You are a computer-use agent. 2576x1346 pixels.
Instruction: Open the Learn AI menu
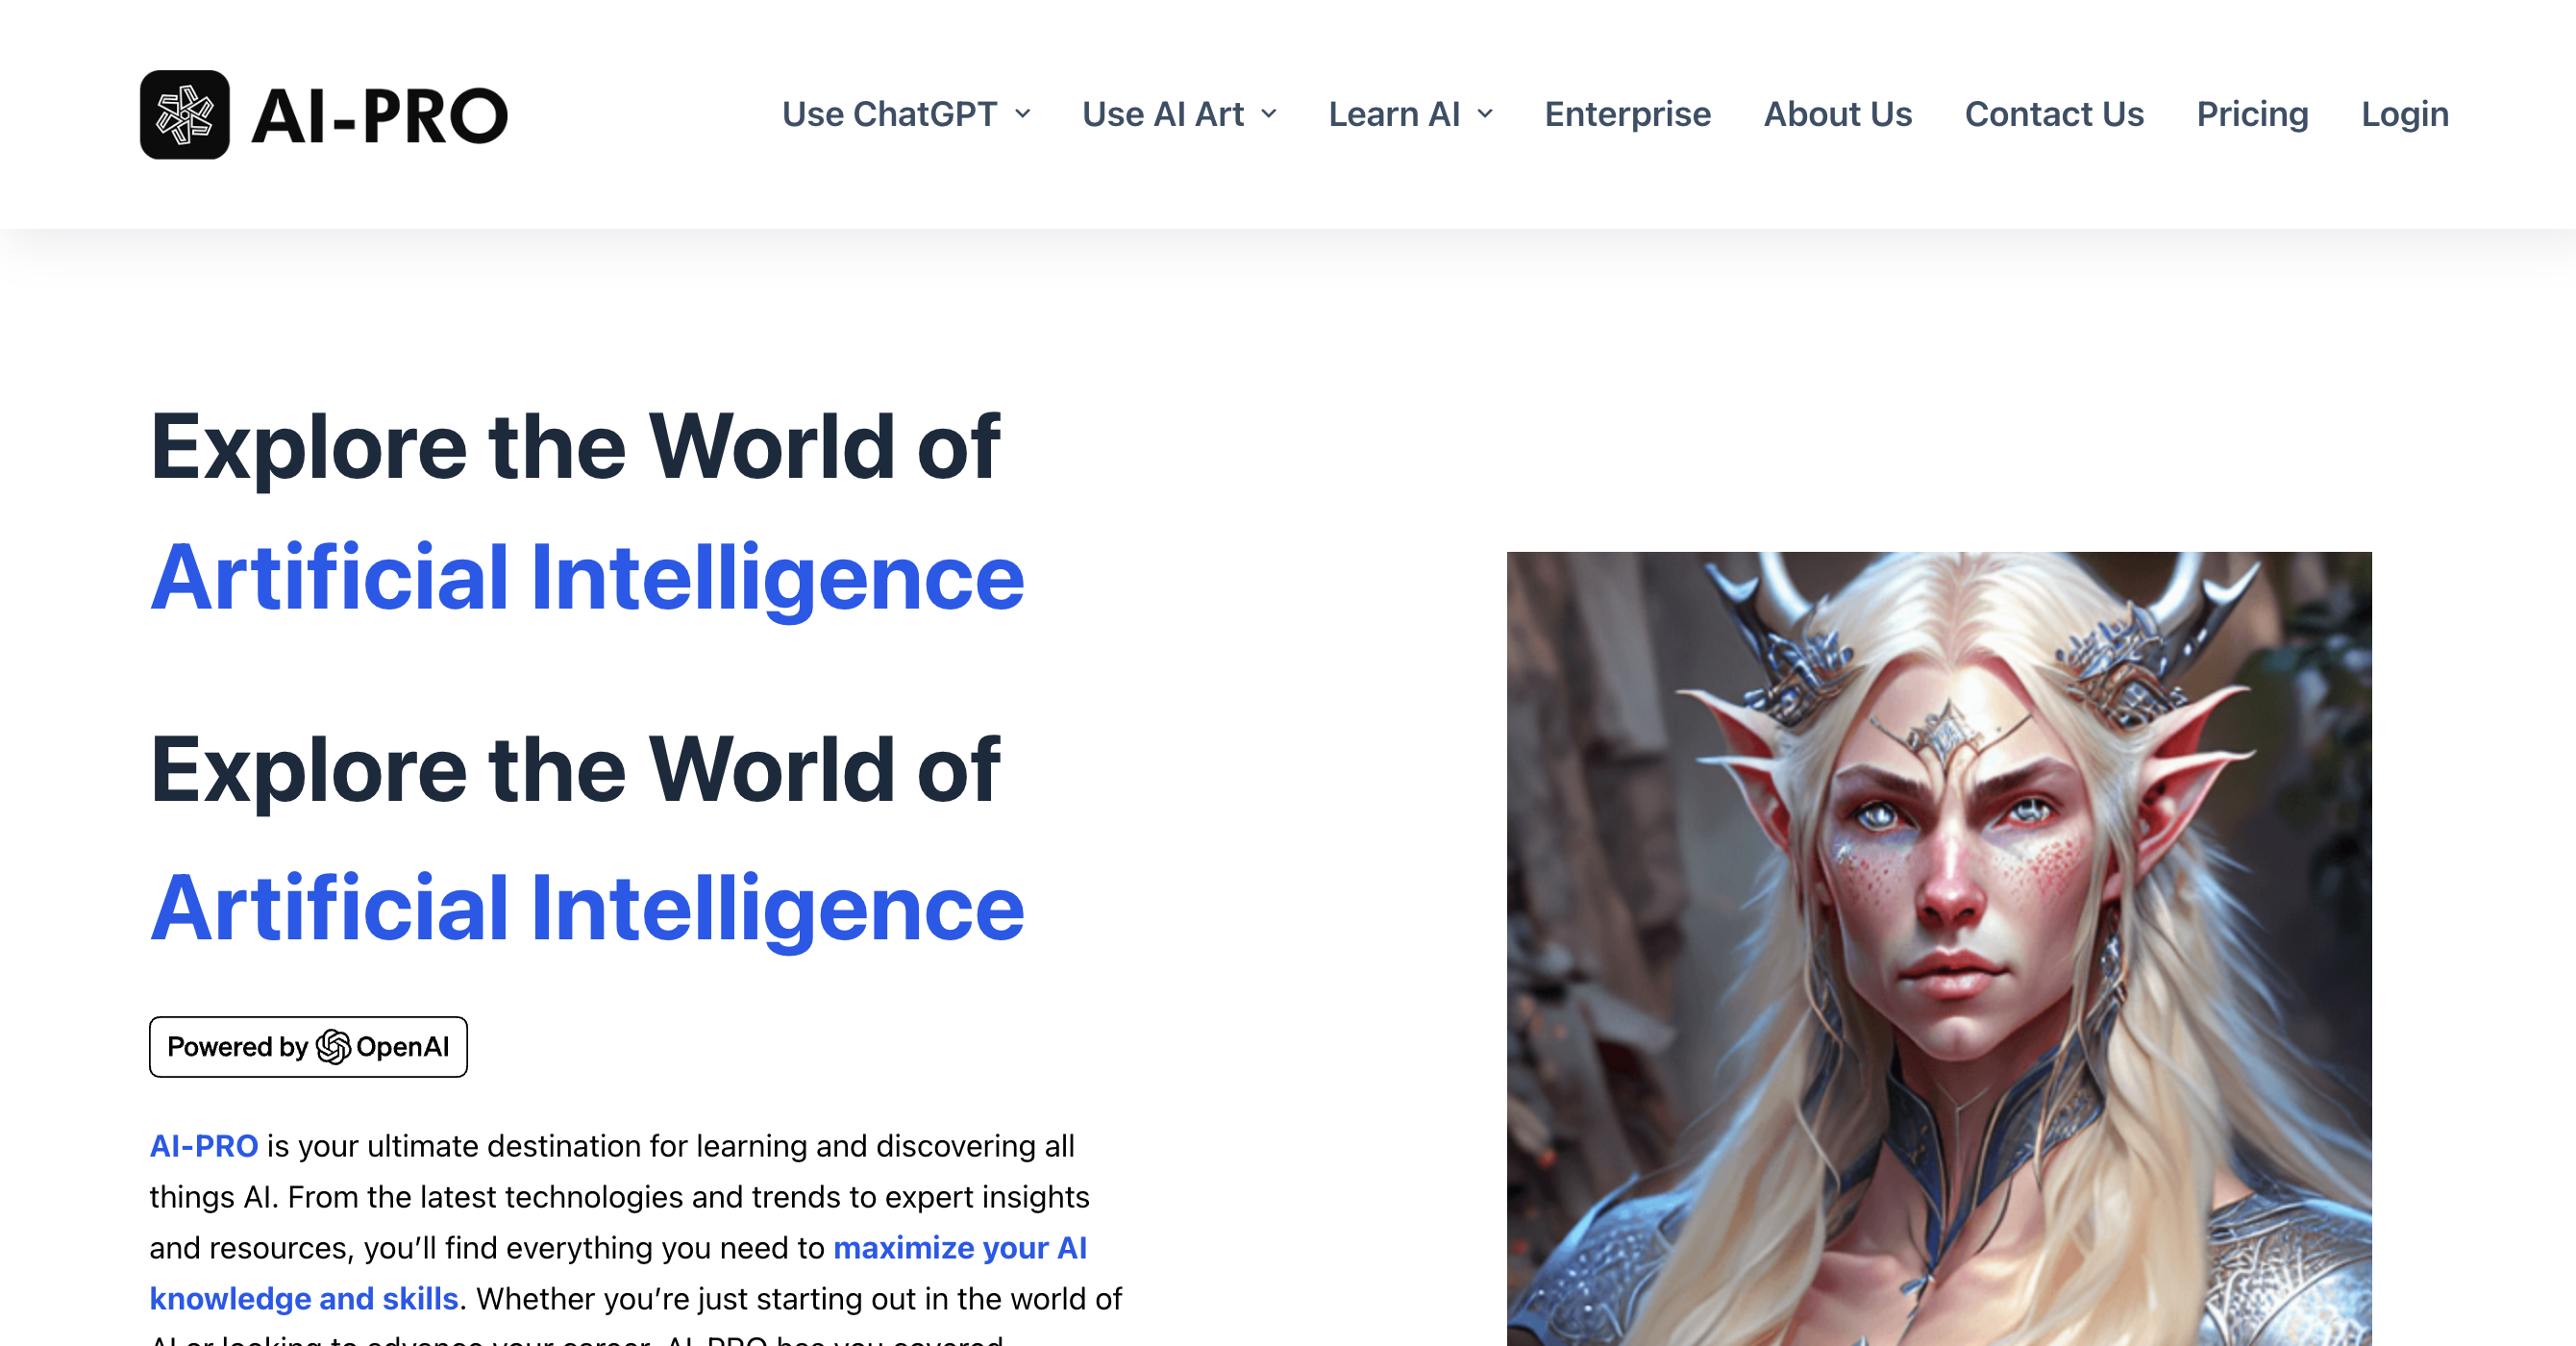[x=1410, y=114]
